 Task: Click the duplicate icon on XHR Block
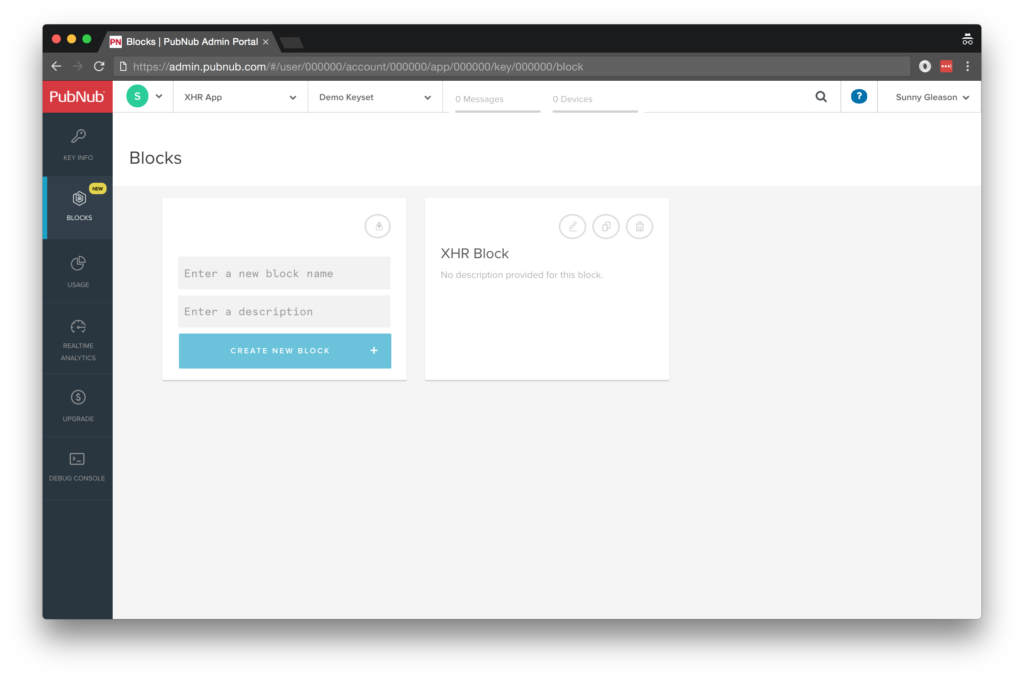(606, 227)
